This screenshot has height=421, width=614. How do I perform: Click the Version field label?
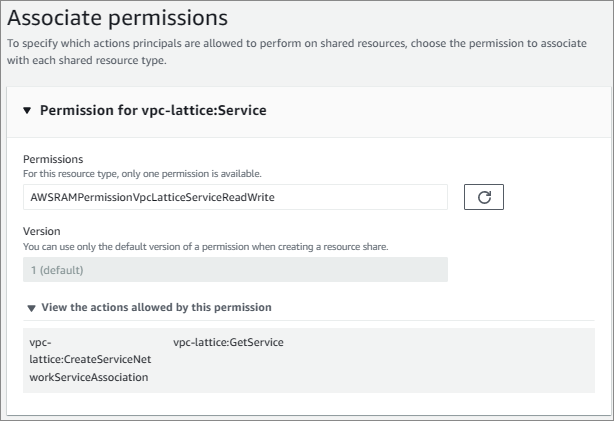point(42,230)
